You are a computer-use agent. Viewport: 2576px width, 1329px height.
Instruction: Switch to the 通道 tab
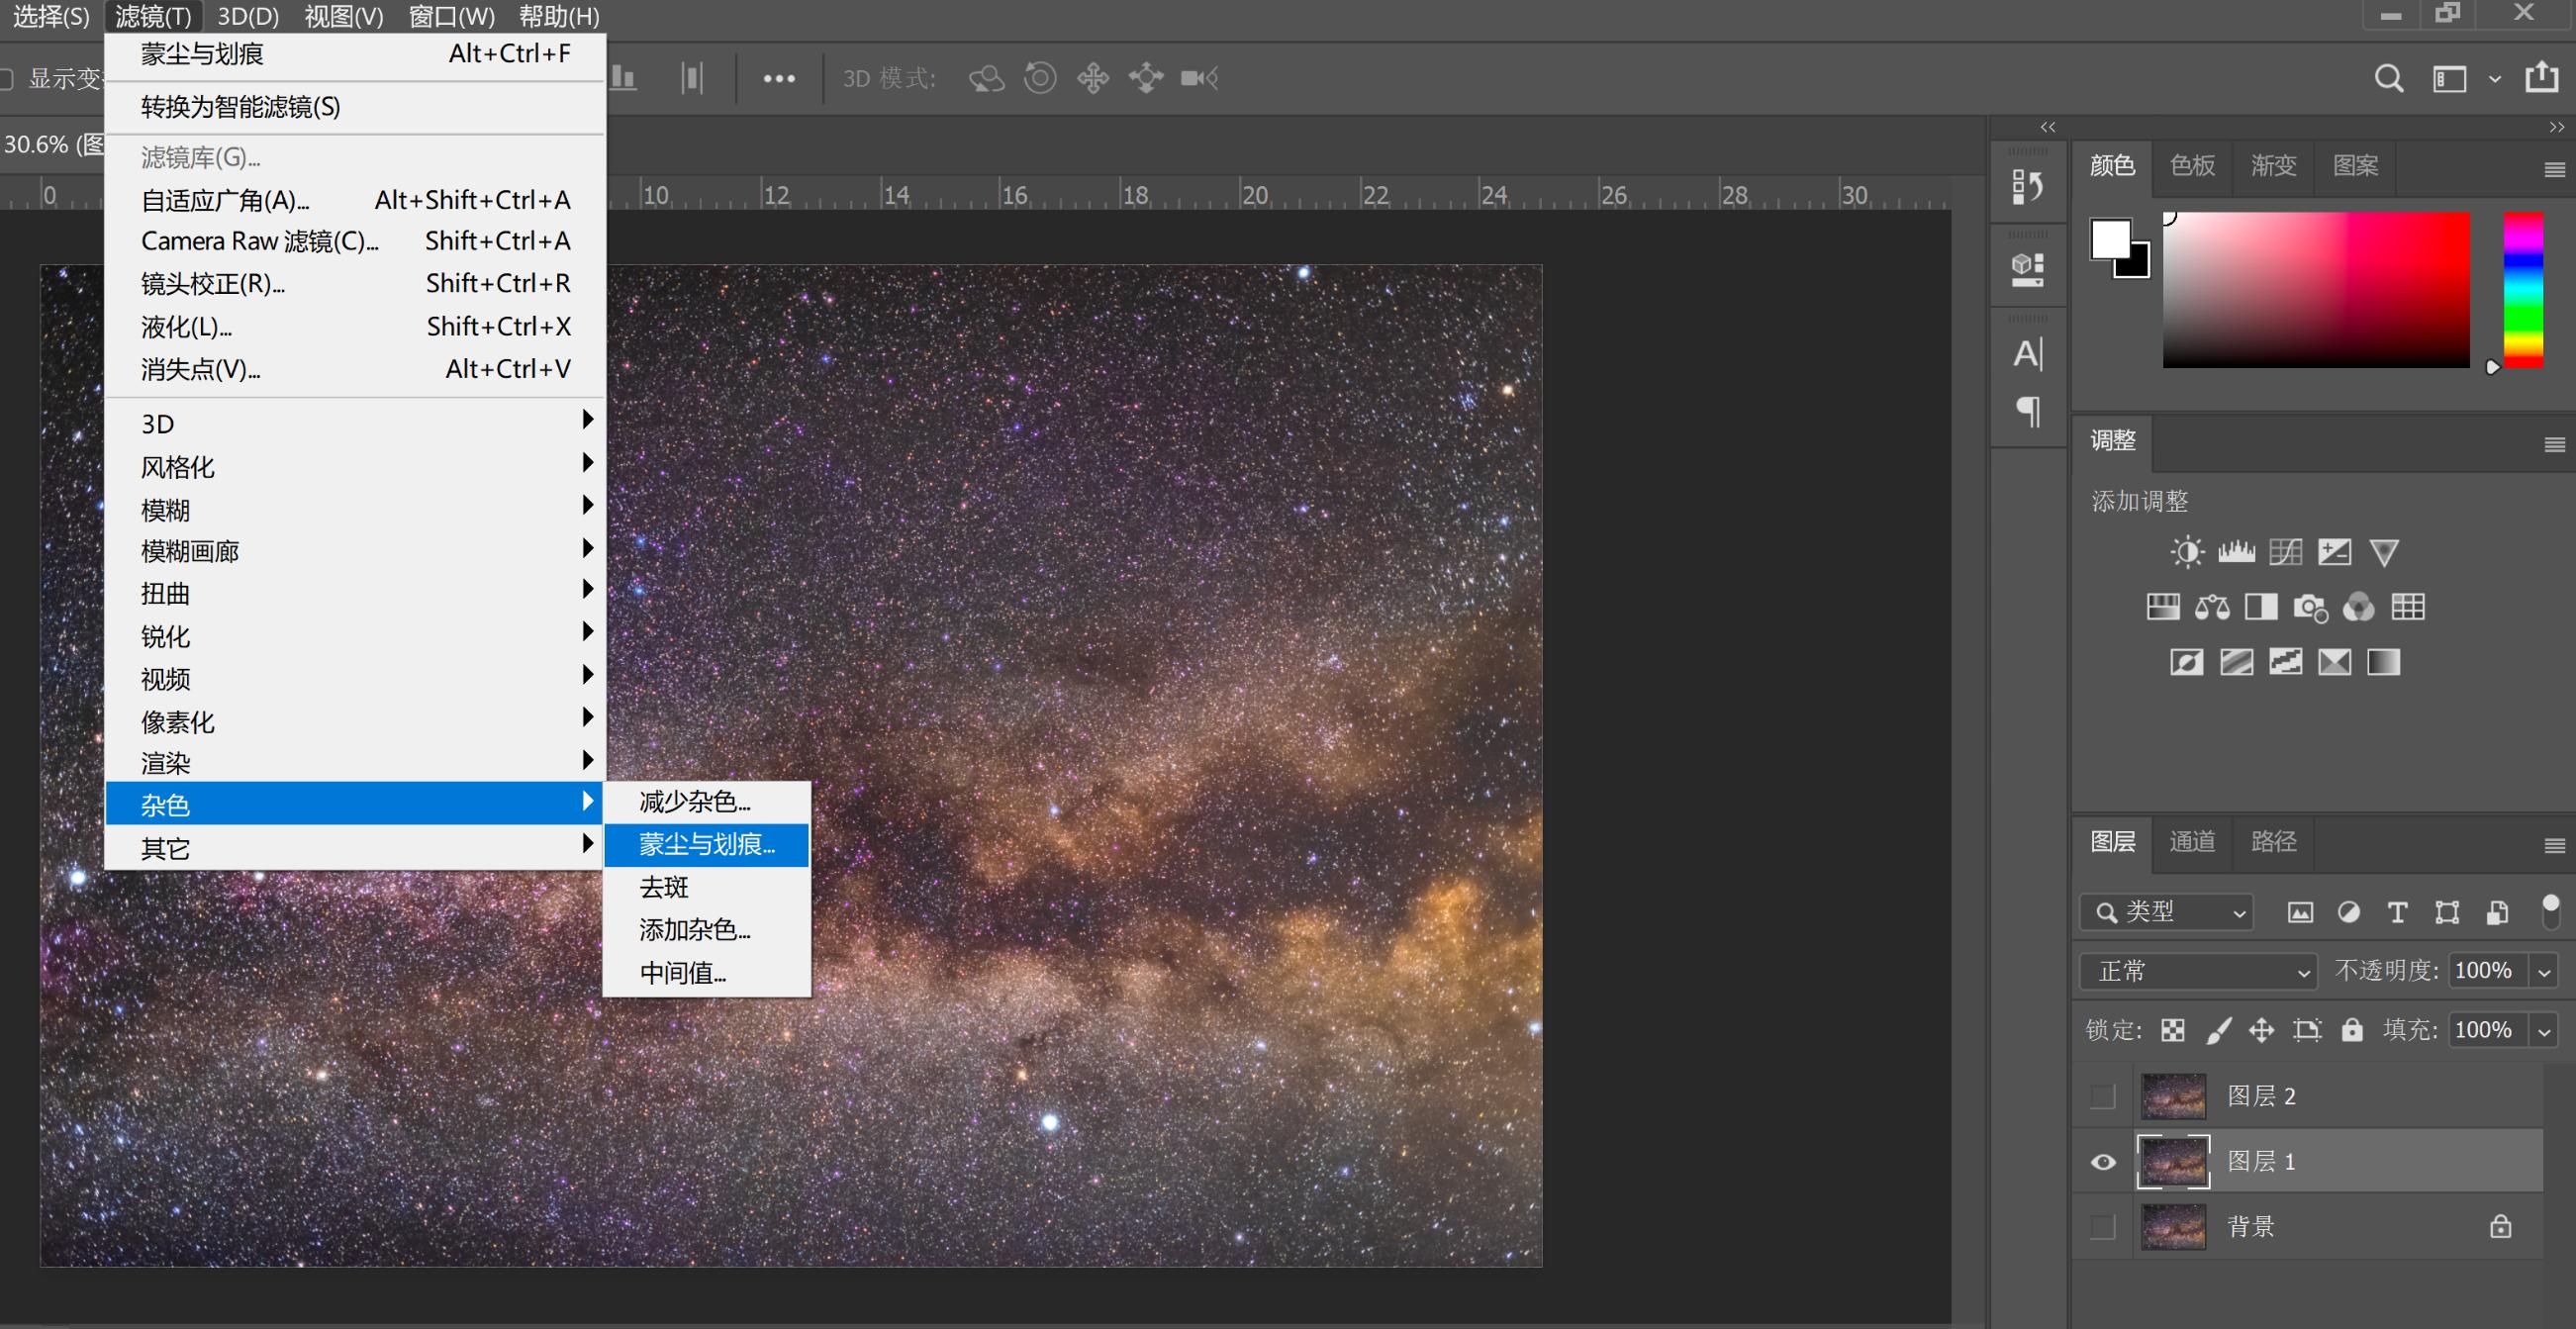2192,842
